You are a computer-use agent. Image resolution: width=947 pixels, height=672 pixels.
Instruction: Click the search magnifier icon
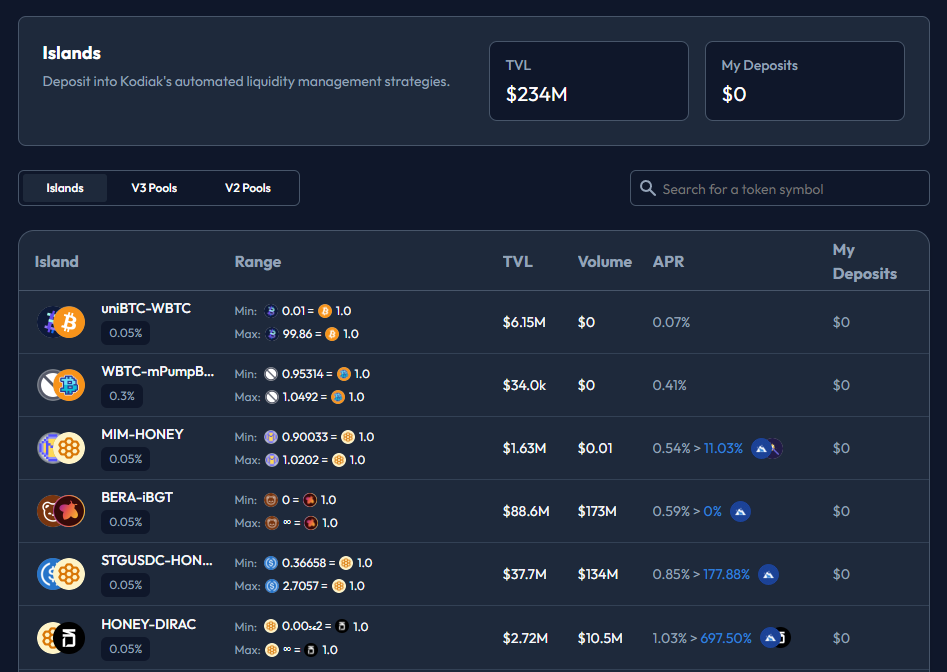pyautogui.click(x=648, y=188)
